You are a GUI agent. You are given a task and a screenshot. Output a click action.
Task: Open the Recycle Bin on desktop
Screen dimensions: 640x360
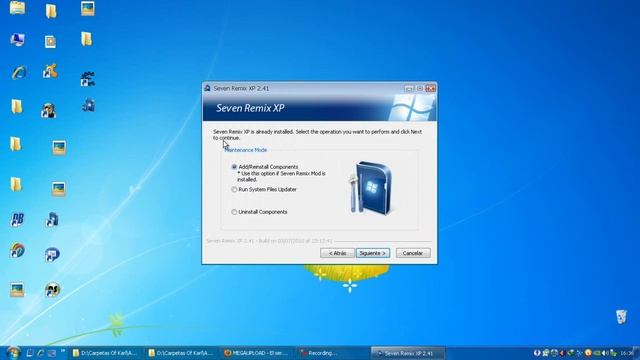[x=621, y=317]
